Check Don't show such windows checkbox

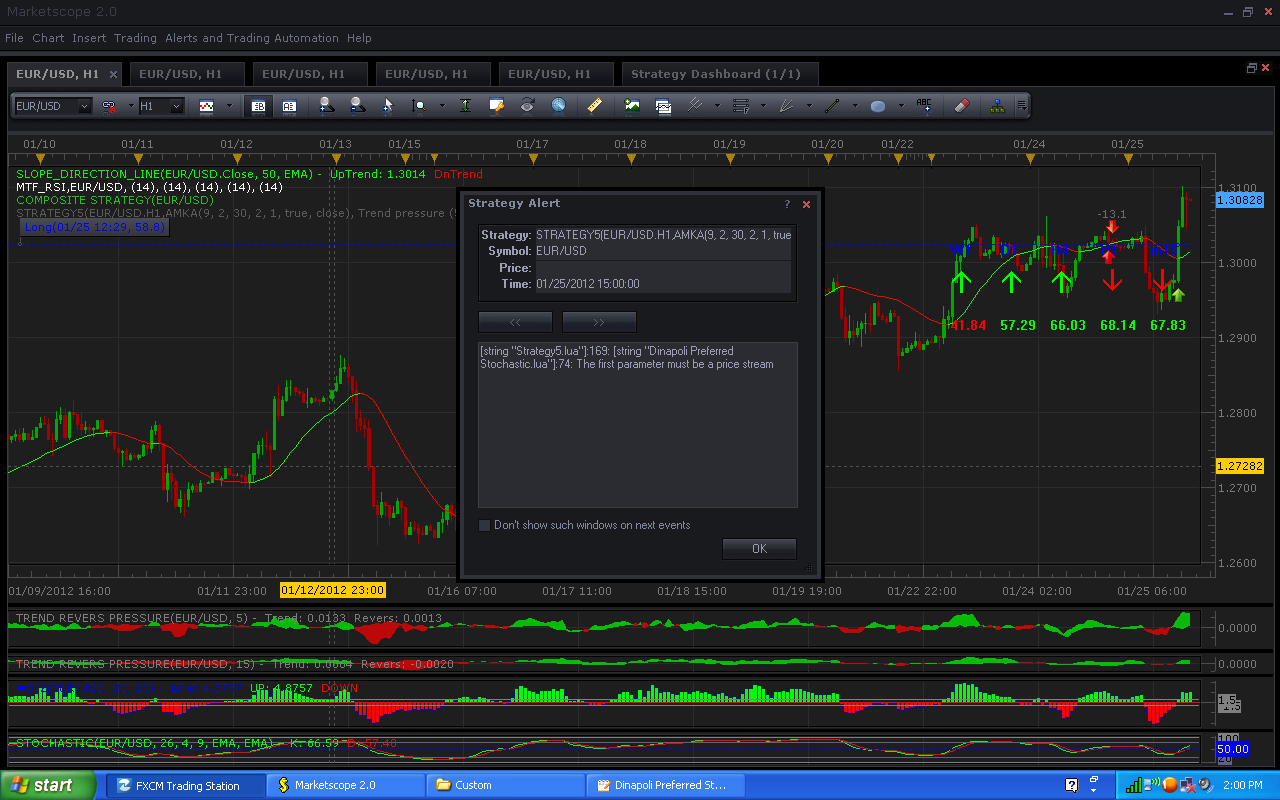(485, 525)
